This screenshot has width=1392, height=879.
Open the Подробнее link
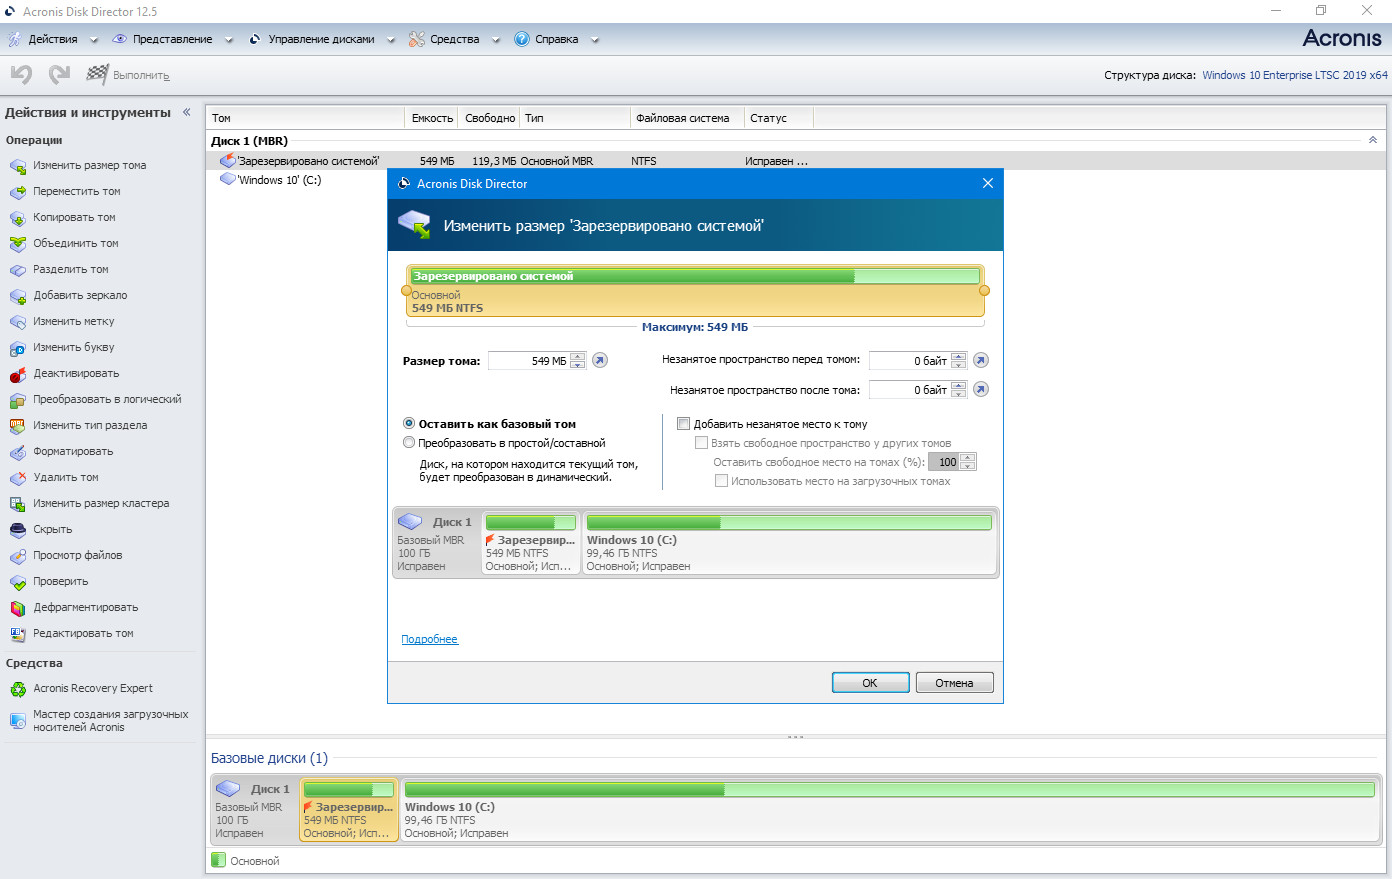430,640
